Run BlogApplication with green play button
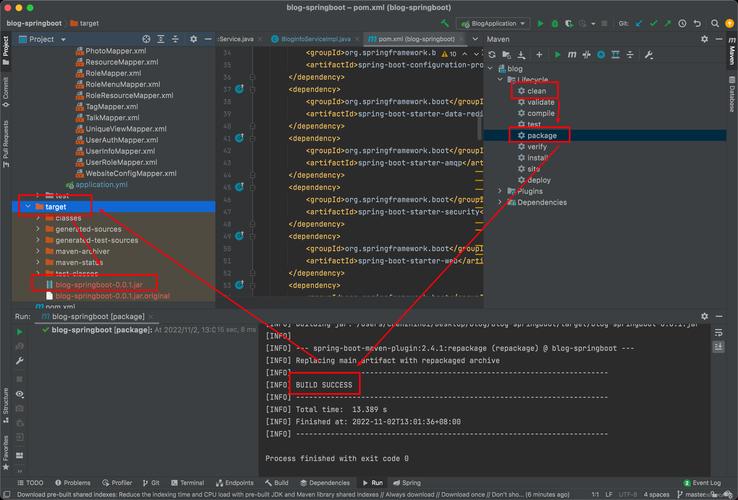The height and width of the screenshot is (500, 738). pyautogui.click(x=540, y=23)
